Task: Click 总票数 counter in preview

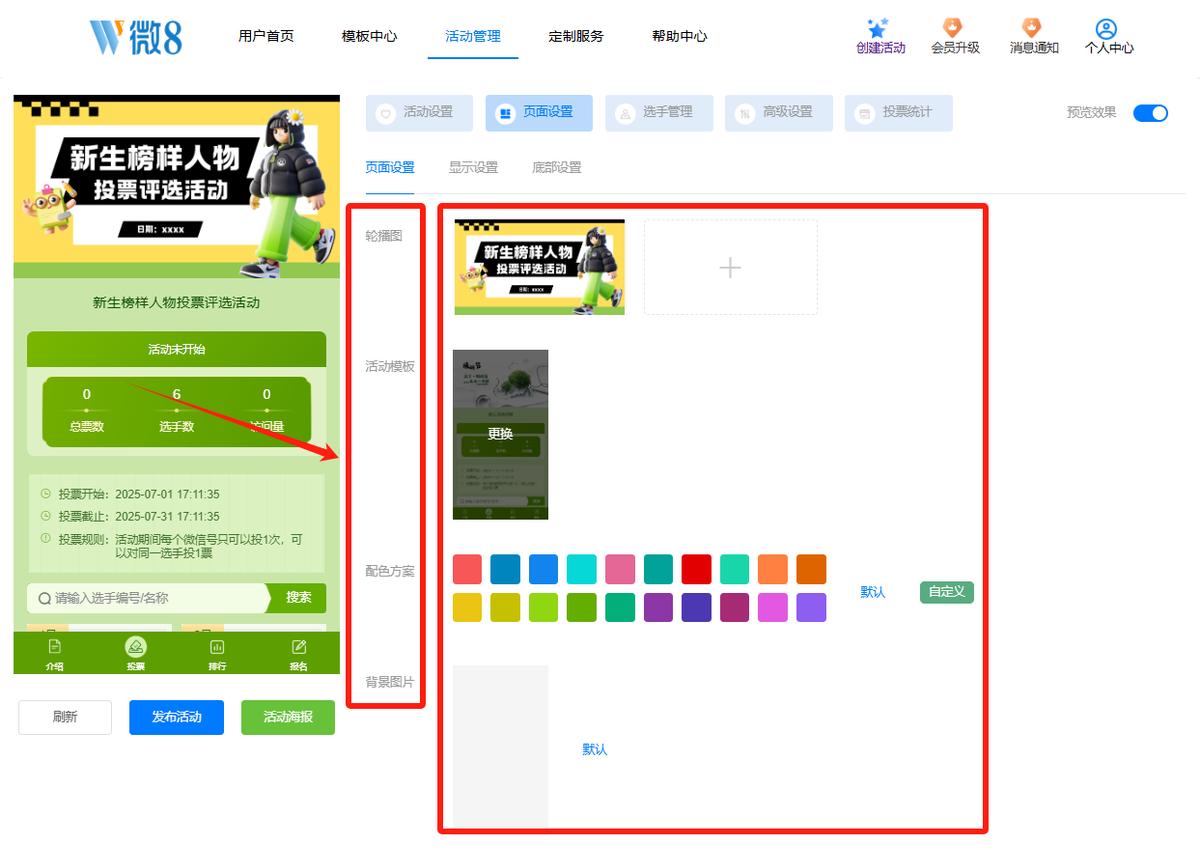Action: point(87,410)
